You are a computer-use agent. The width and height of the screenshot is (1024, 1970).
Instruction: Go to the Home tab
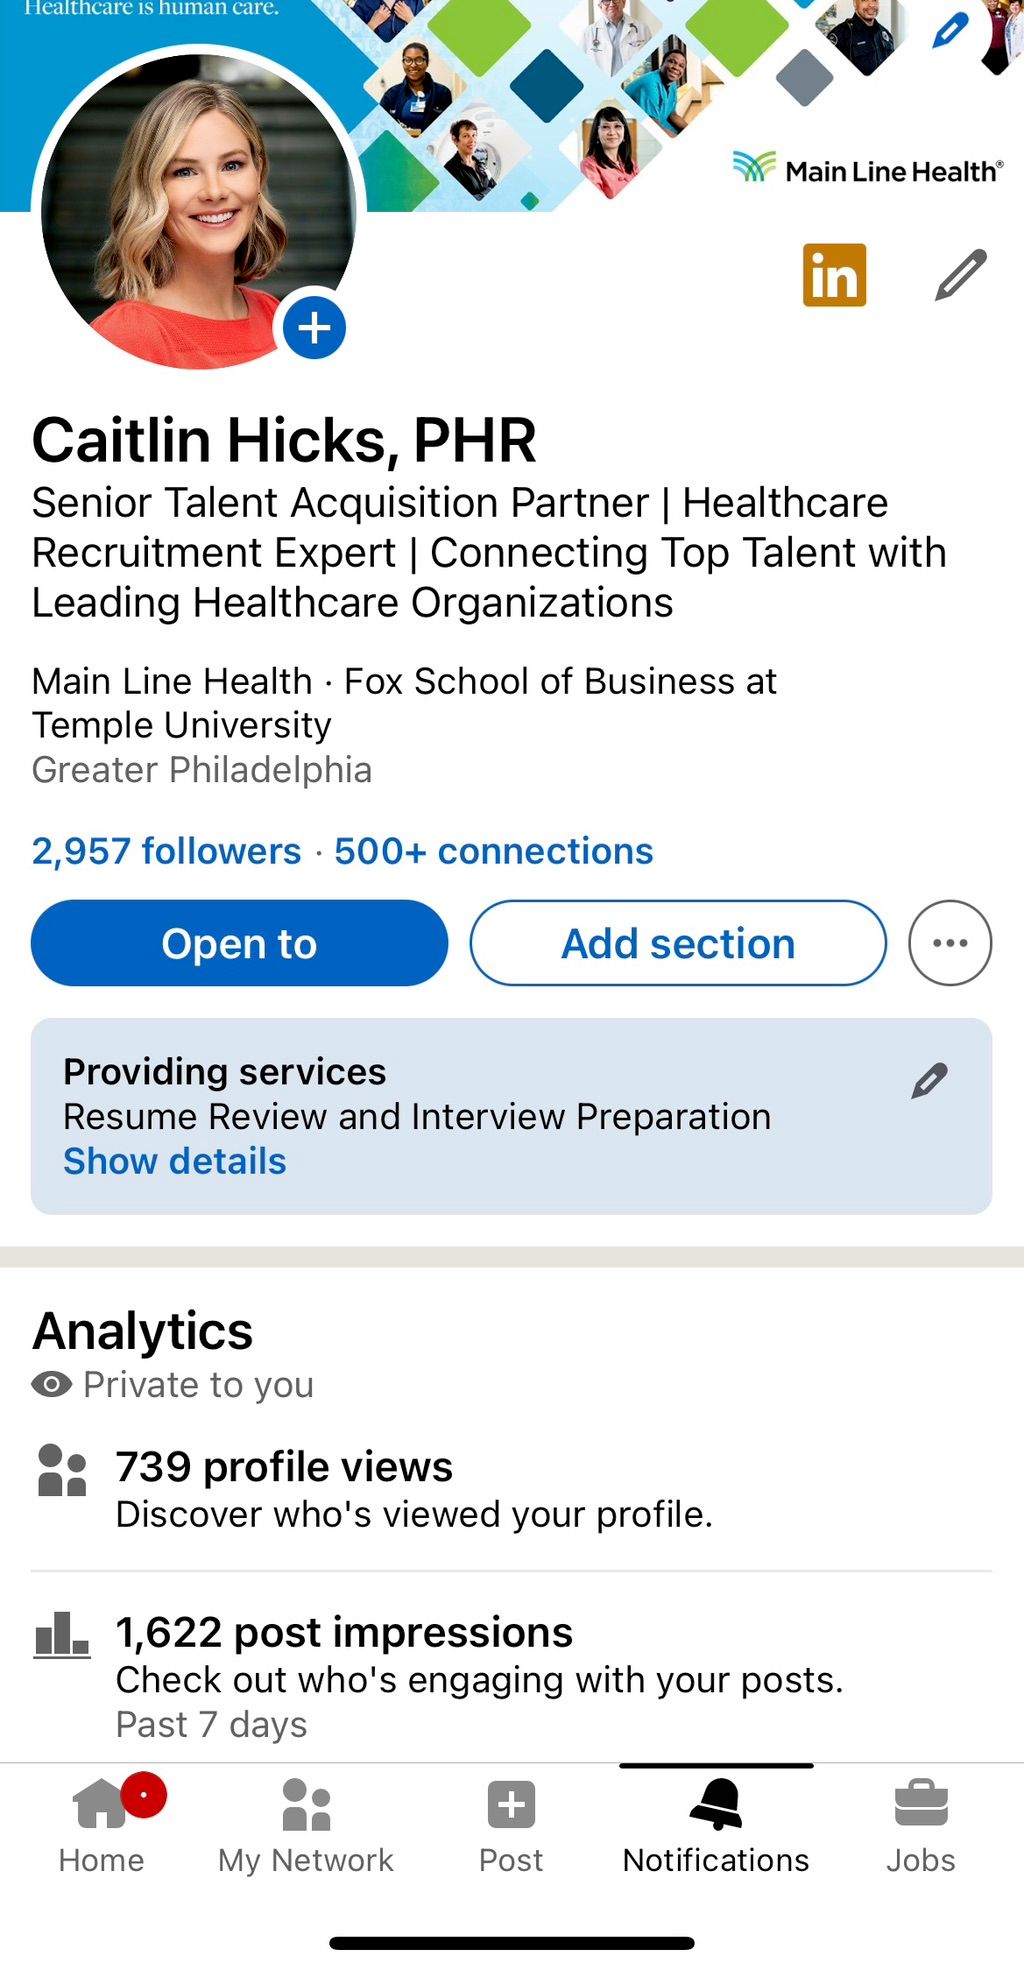click(x=102, y=1826)
